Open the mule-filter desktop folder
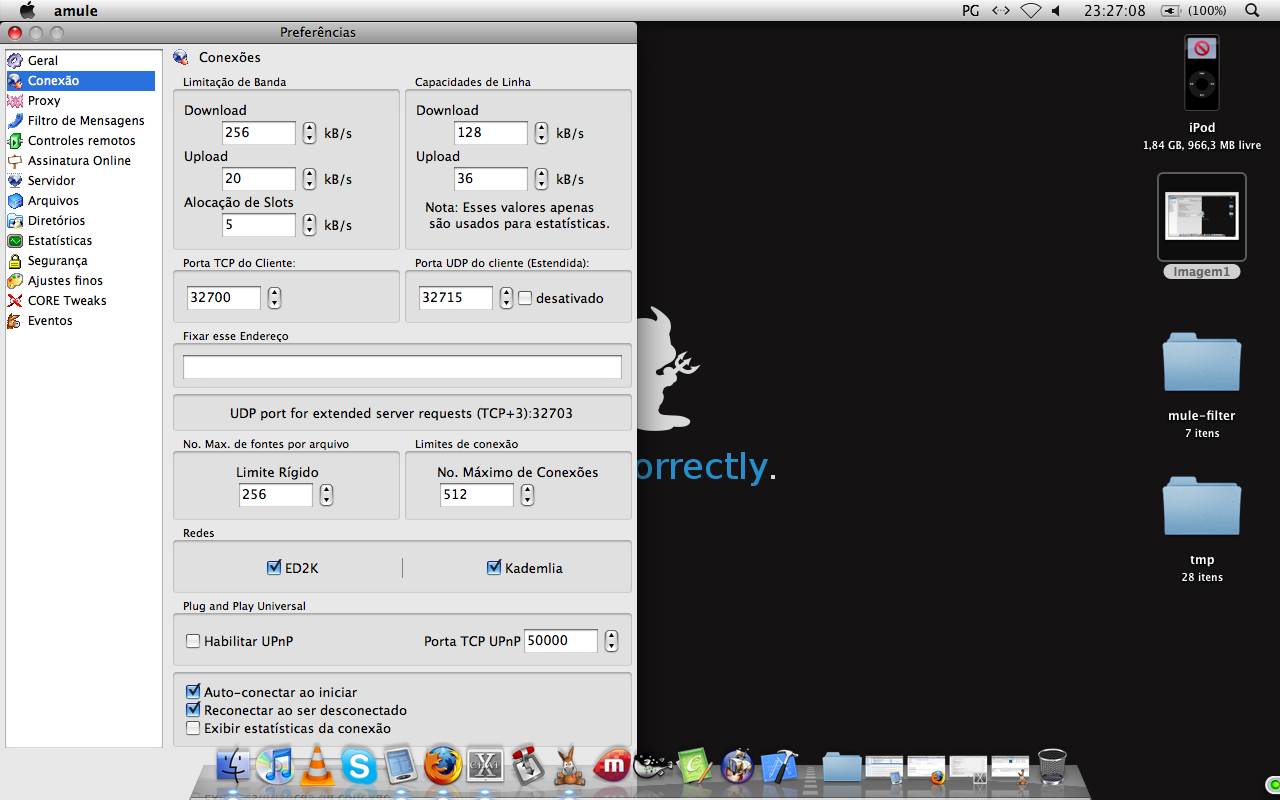1280x800 pixels. click(x=1201, y=366)
